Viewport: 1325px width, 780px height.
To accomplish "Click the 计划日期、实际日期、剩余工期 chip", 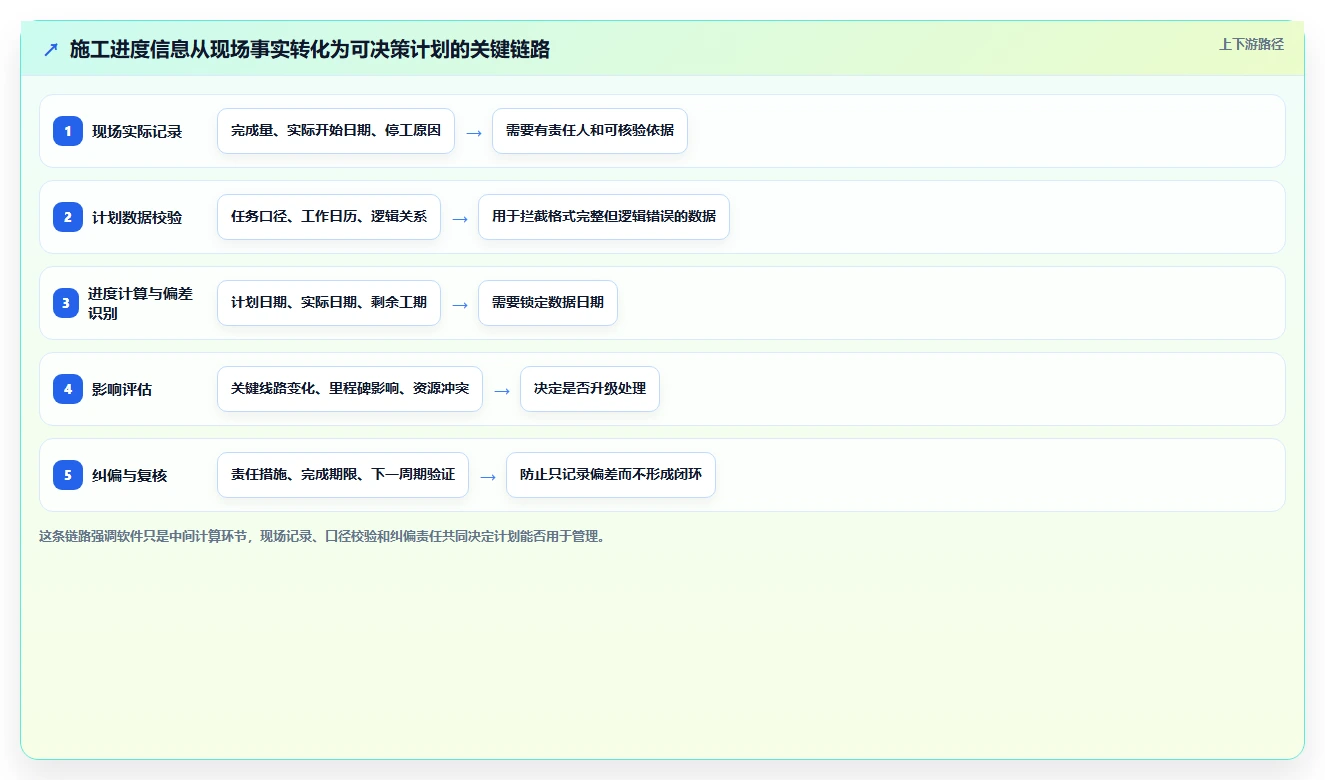I will click(329, 303).
